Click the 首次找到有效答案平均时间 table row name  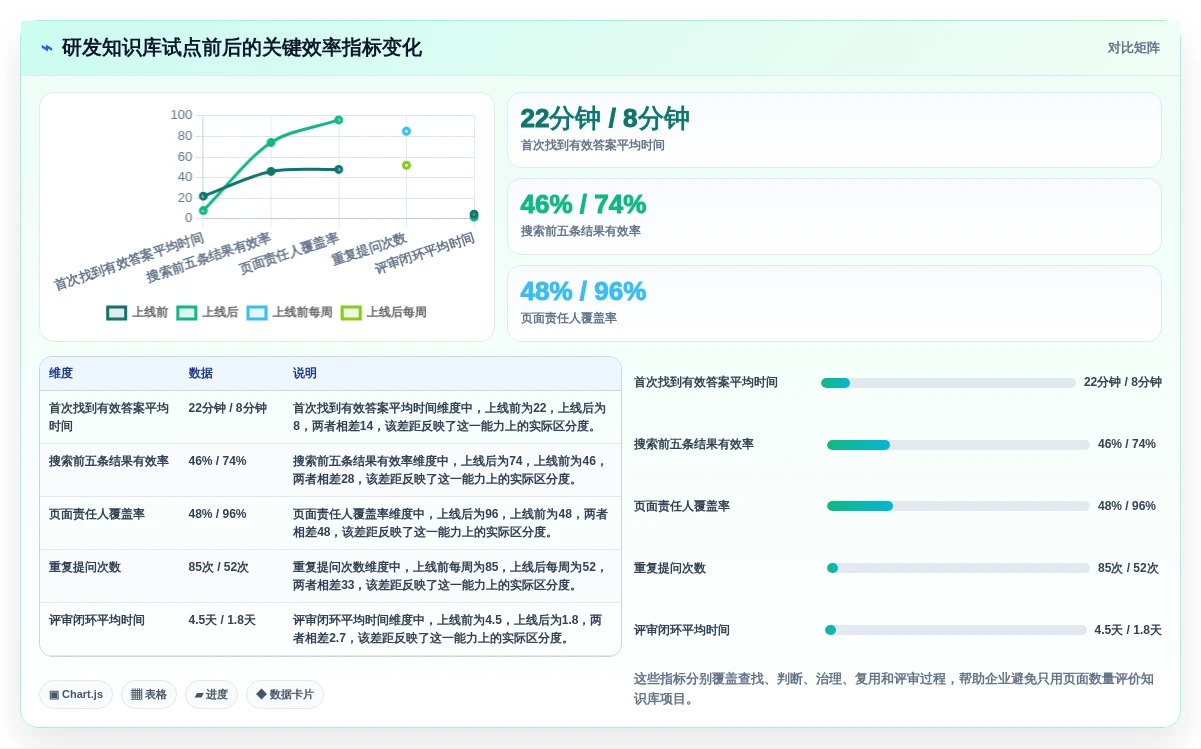click(109, 417)
